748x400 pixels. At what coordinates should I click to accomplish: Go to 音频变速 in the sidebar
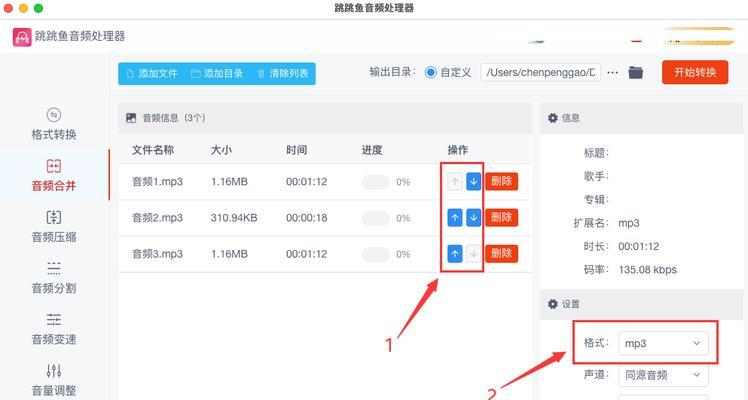point(54,329)
